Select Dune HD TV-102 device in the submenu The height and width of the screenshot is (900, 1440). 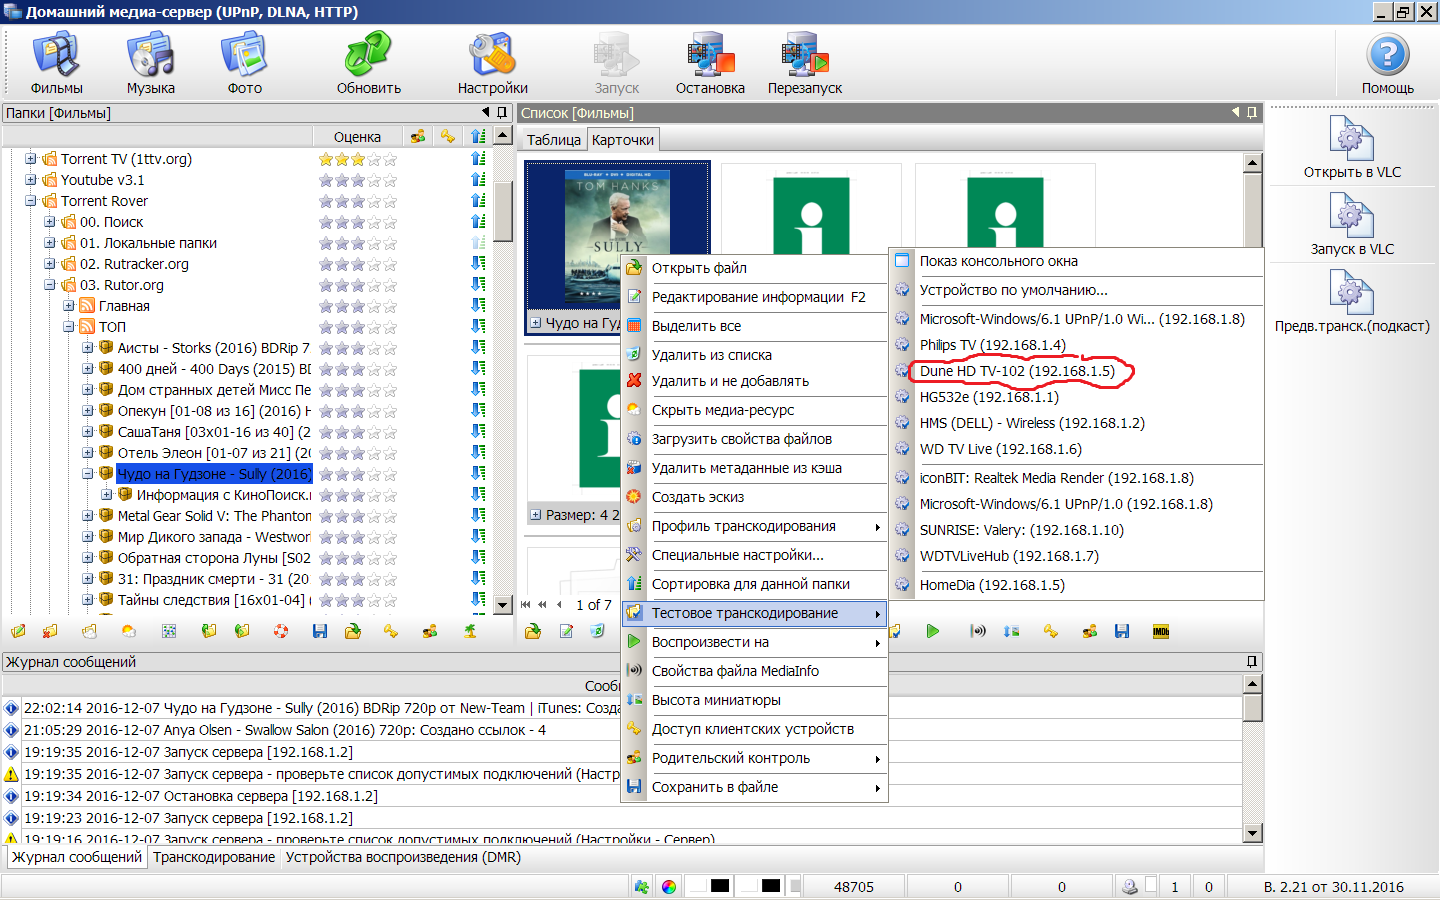tap(1016, 371)
